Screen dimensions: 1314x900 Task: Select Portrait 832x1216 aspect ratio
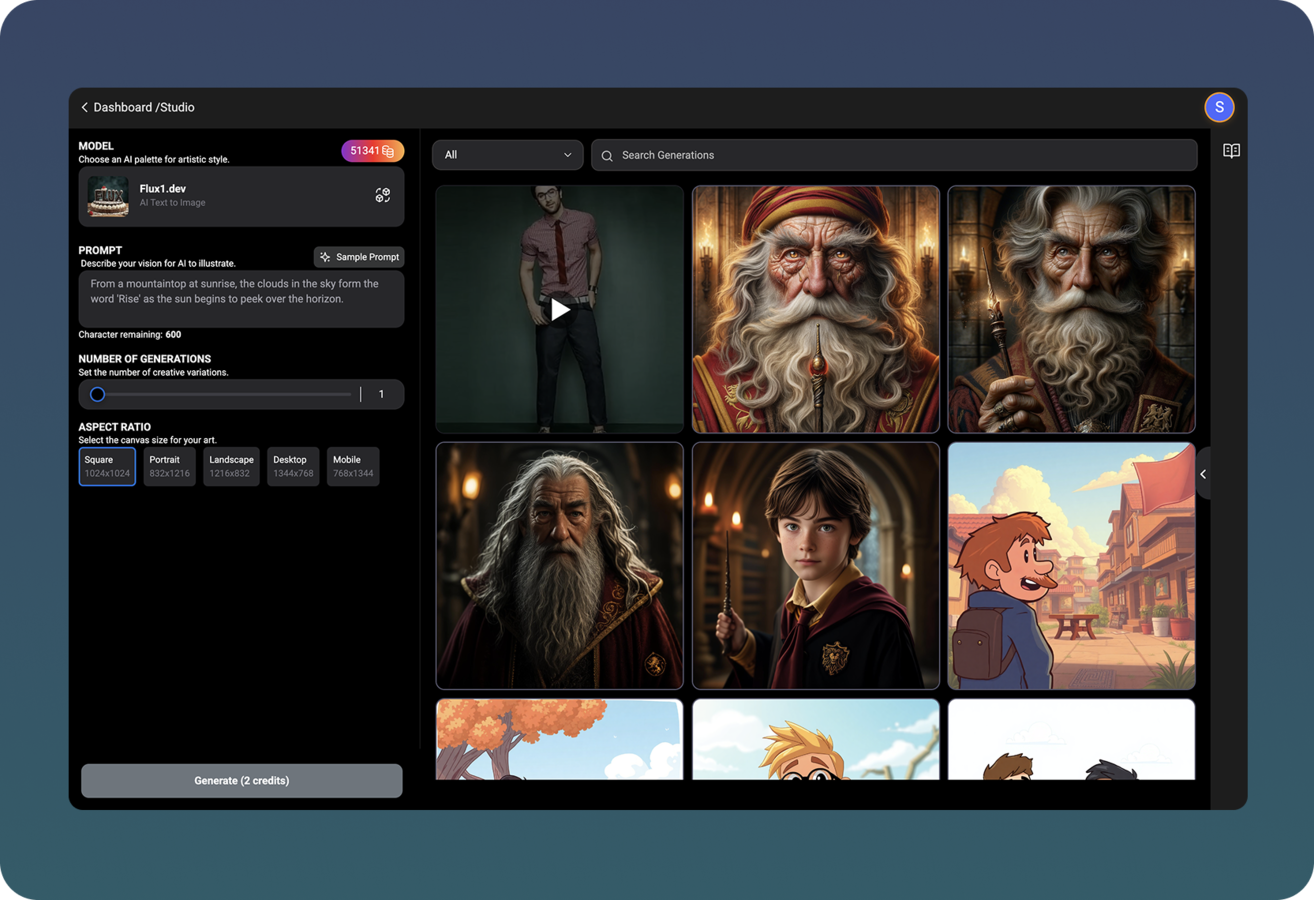pos(169,466)
